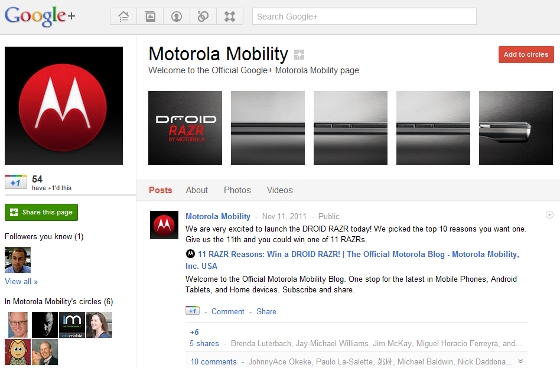Open the fourth scrapbook photo of phone edge

pyautogui.click(x=433, y=128)
